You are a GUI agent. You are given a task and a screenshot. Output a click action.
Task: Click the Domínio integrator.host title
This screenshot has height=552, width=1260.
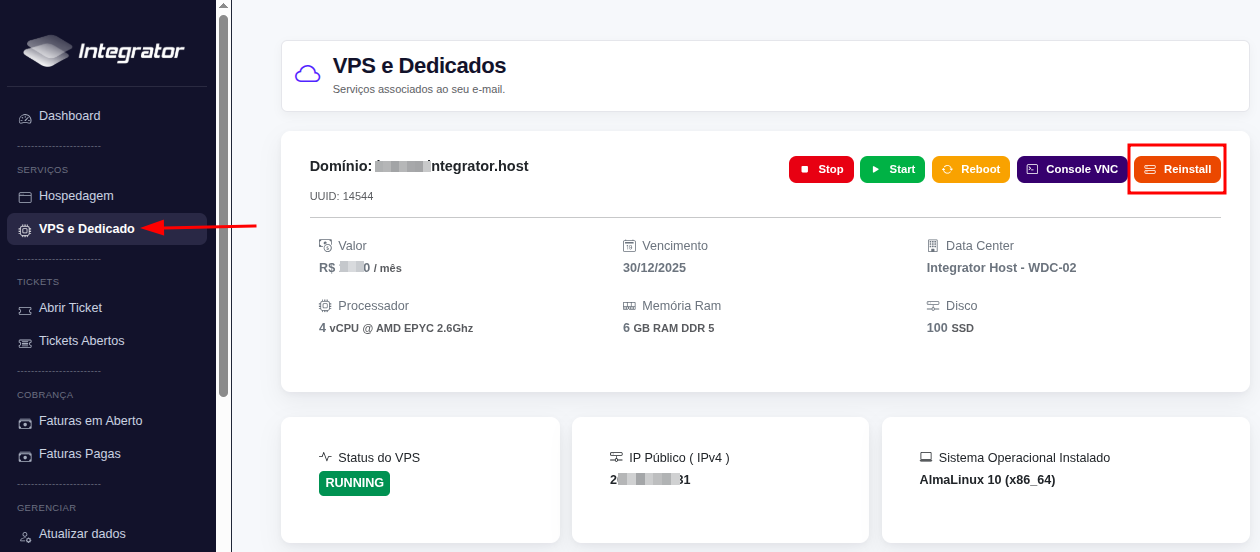[x=419, y=166]
